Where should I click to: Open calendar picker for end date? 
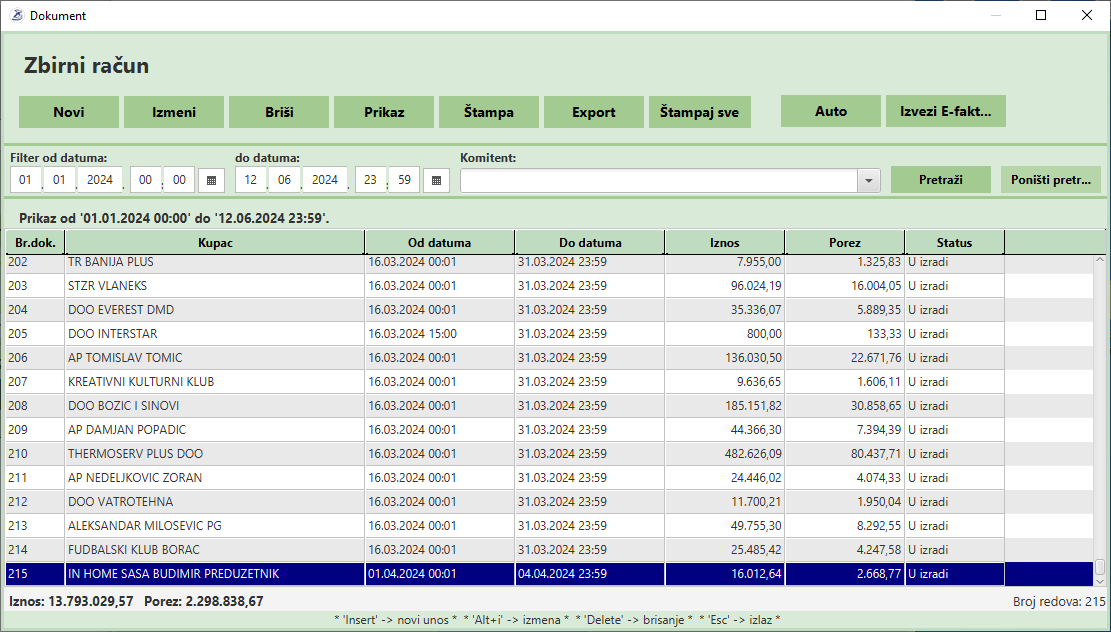(437, 180)
